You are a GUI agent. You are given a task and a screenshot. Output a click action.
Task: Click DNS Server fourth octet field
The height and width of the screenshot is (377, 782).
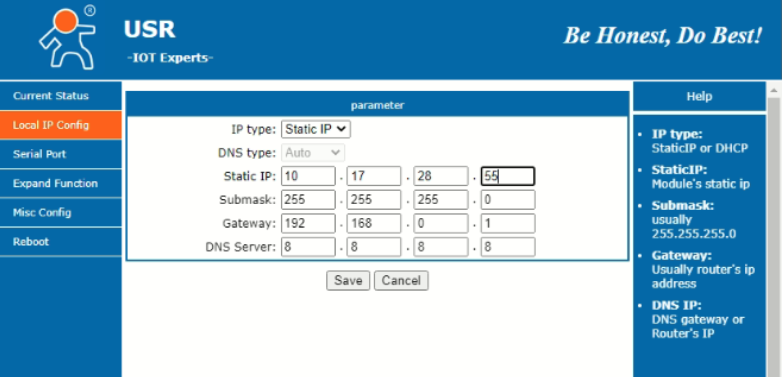coord(508,247)
